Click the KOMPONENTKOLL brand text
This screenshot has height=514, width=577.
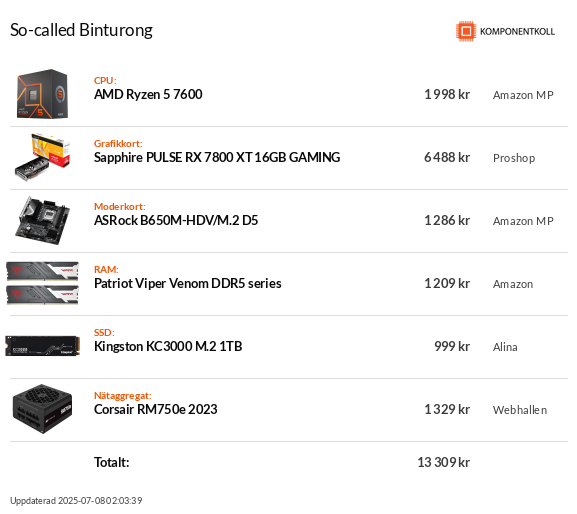point(517,31)
